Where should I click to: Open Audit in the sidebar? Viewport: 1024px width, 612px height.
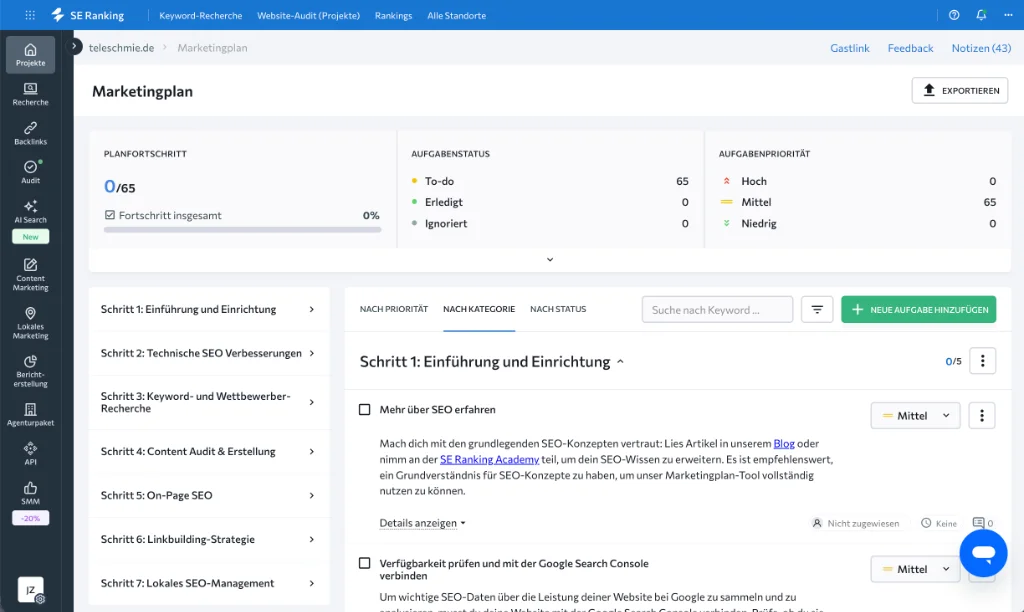pyautogui.click(x=31, y=172)
